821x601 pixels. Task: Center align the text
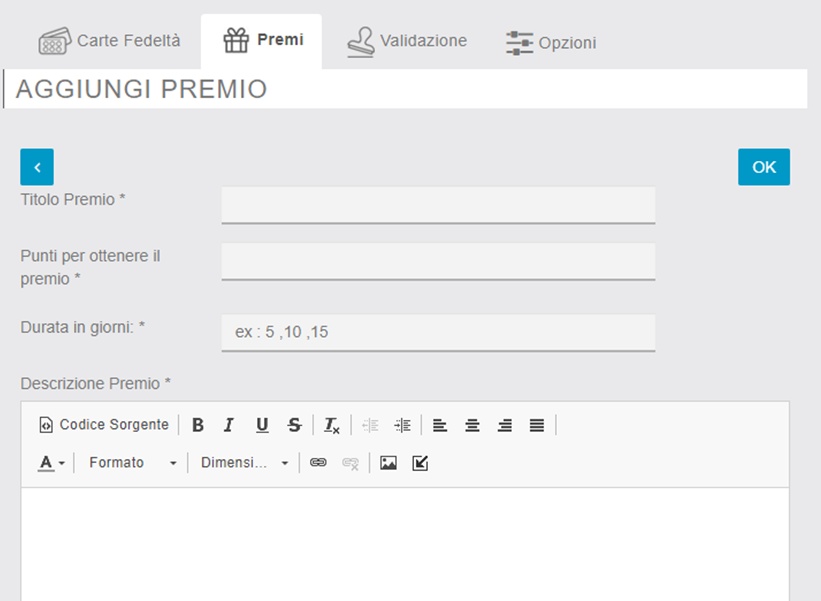tap(472, 425)
